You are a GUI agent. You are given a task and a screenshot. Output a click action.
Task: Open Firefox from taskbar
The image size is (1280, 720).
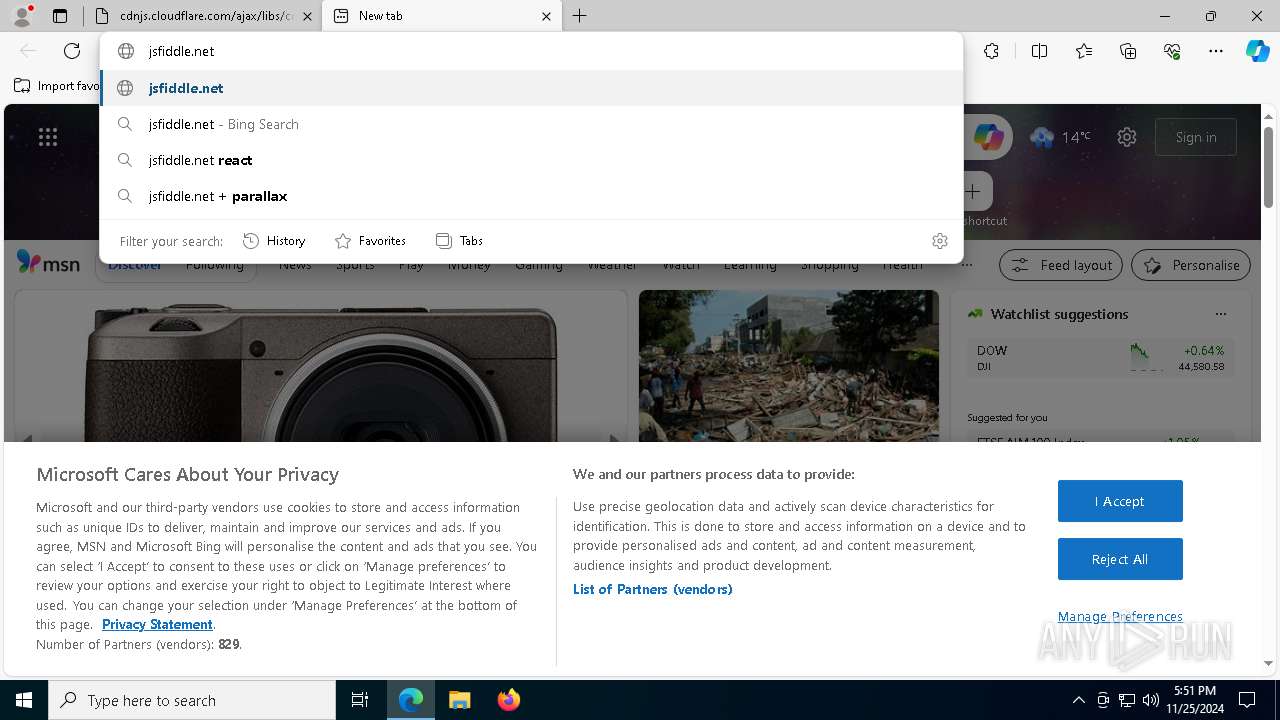click(x=508, y=700)
